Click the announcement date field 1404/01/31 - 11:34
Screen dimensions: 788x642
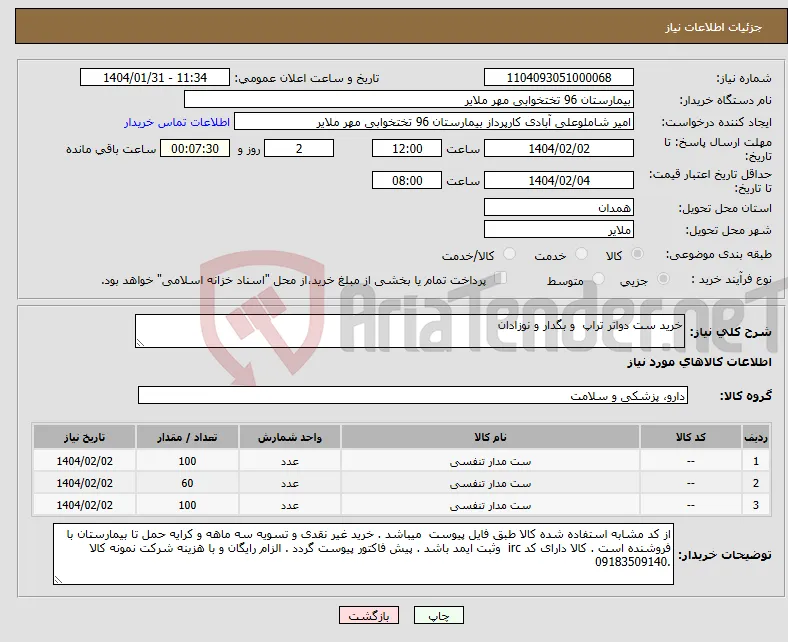tap(155, 77)
